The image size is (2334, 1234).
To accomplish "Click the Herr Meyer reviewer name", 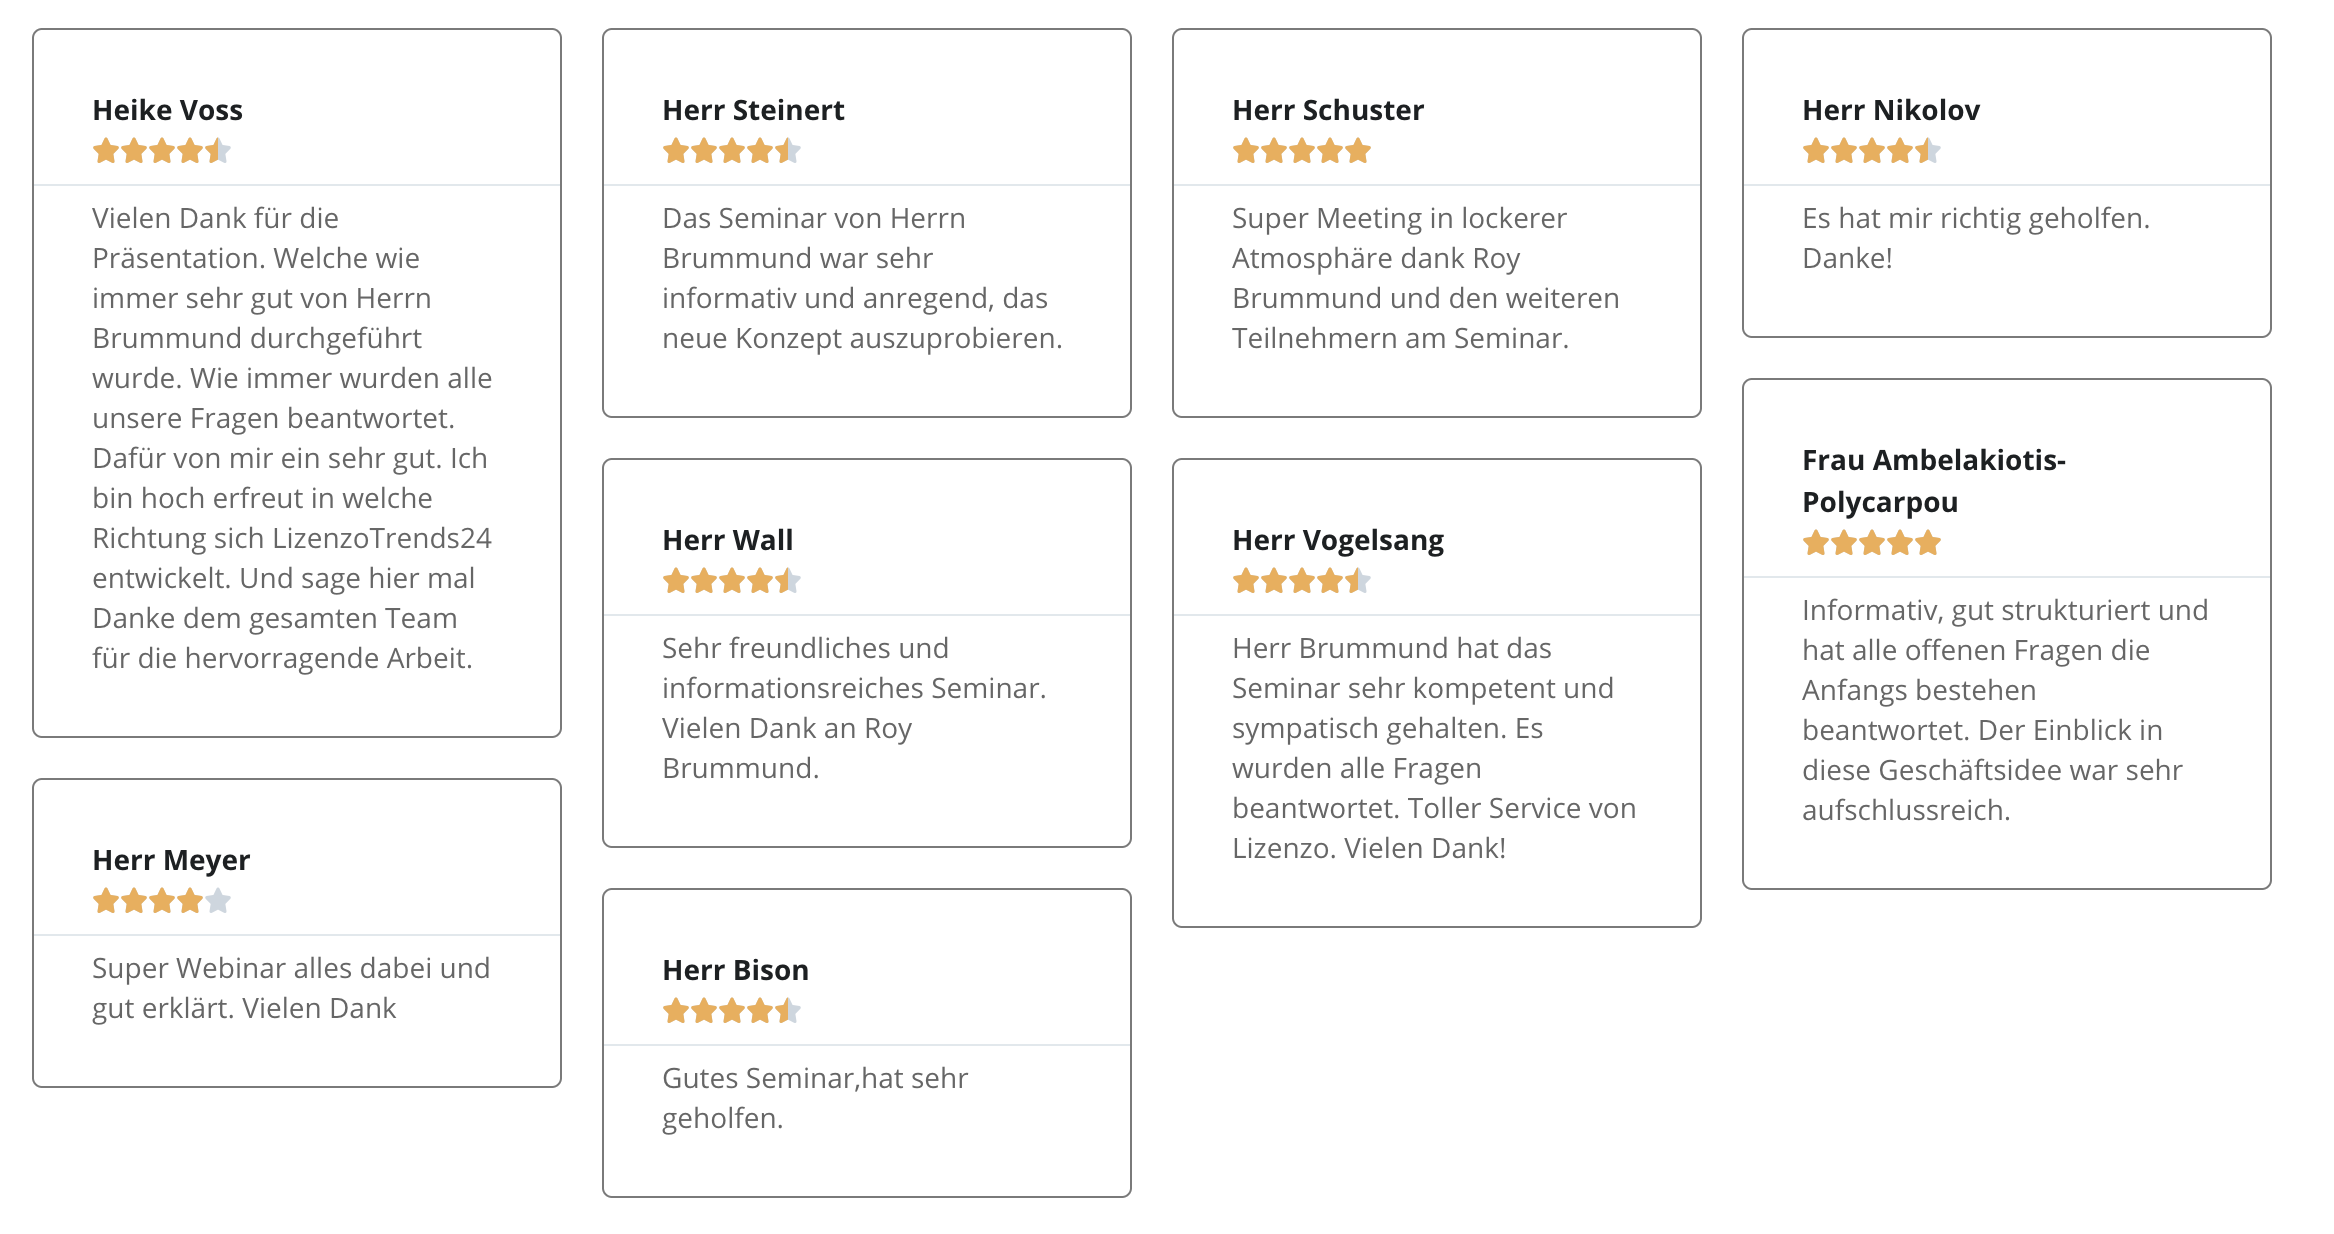I will (x=171, y=860).
